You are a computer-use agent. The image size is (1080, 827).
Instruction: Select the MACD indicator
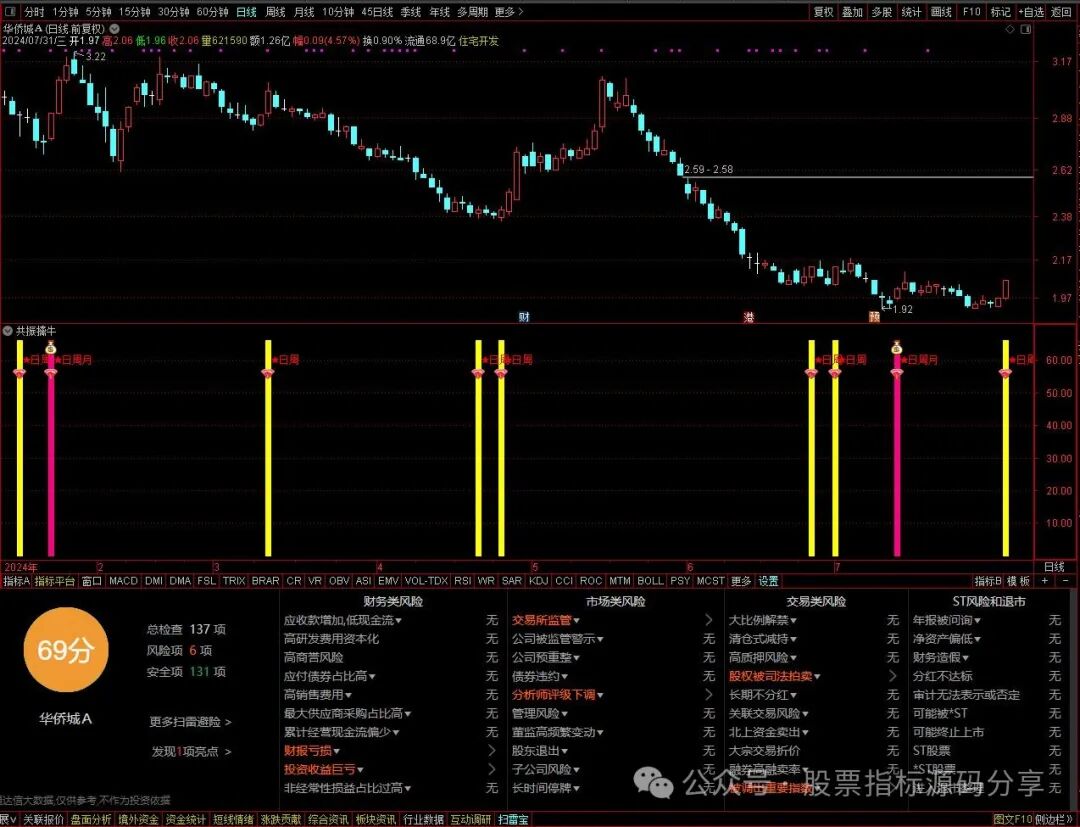(x=123, y=581)
